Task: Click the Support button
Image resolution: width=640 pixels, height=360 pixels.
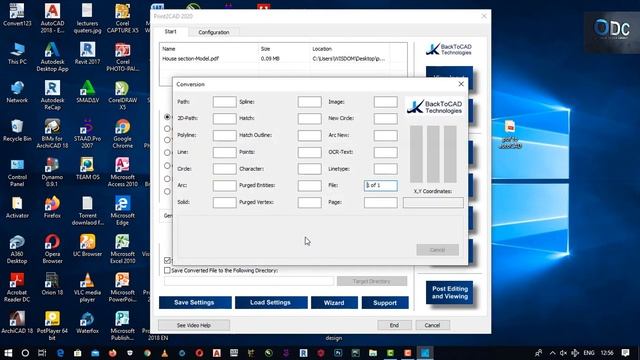Action: pos(384,302)
